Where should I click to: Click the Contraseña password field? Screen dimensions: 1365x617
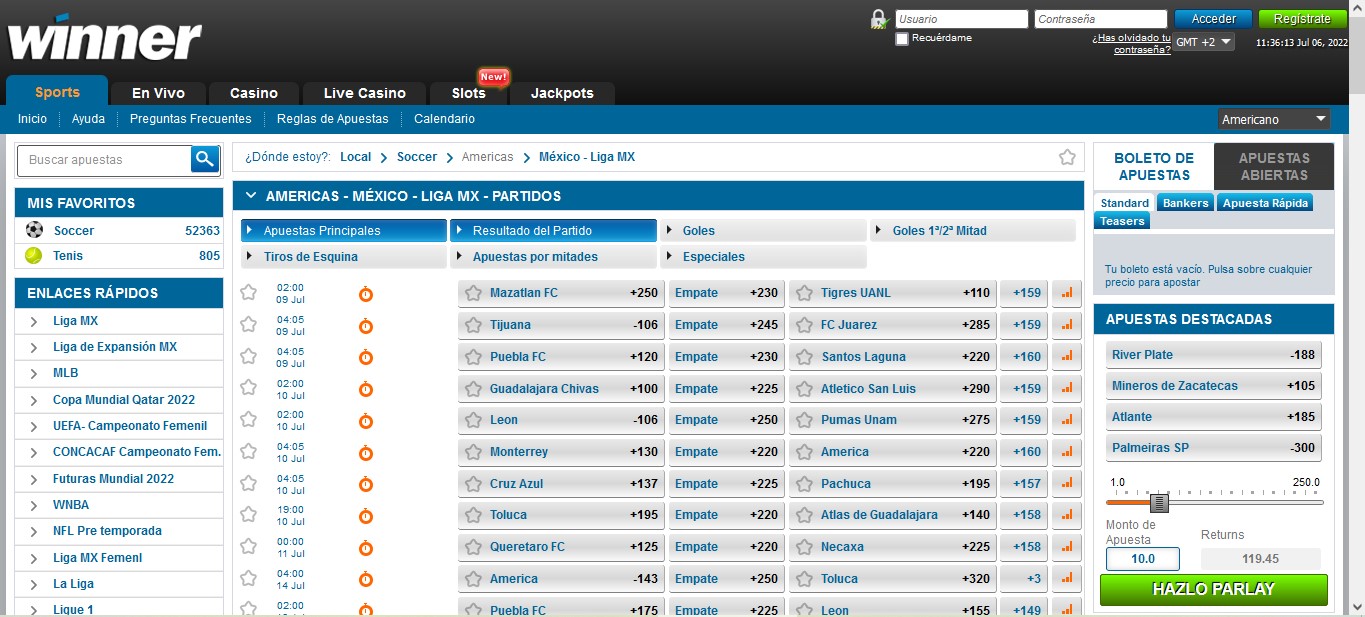point(1100,19)
